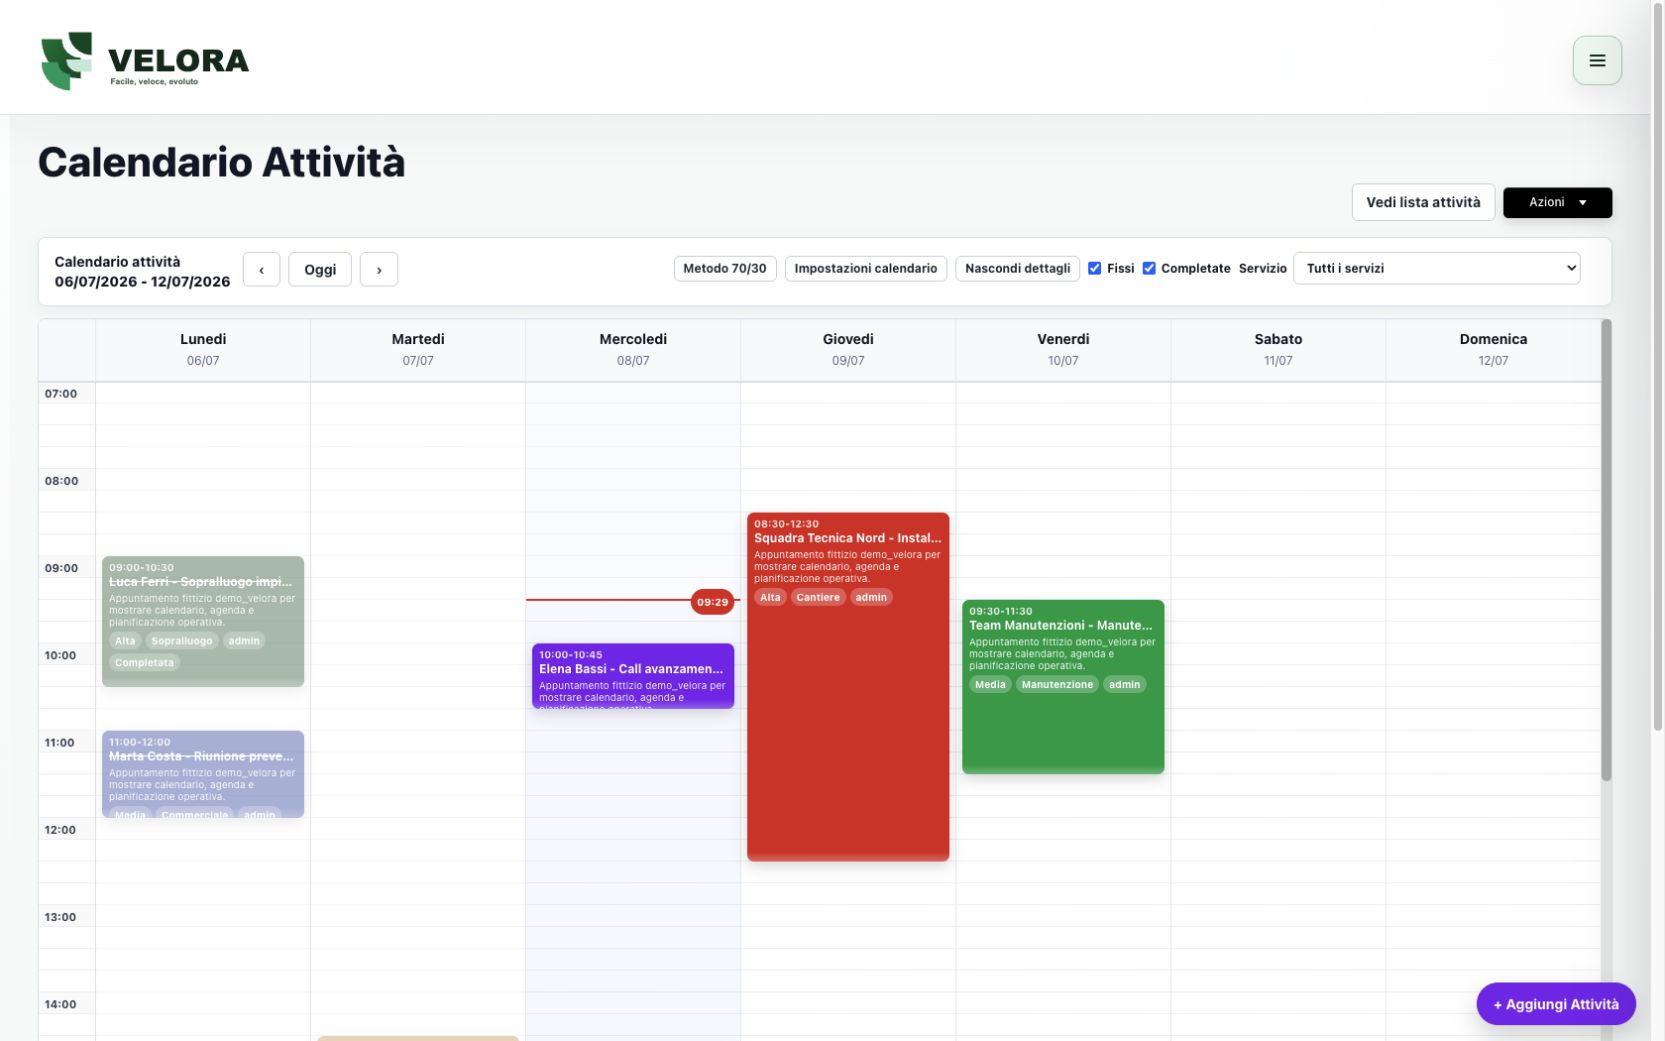Go to next week arrow

(379, 269)
